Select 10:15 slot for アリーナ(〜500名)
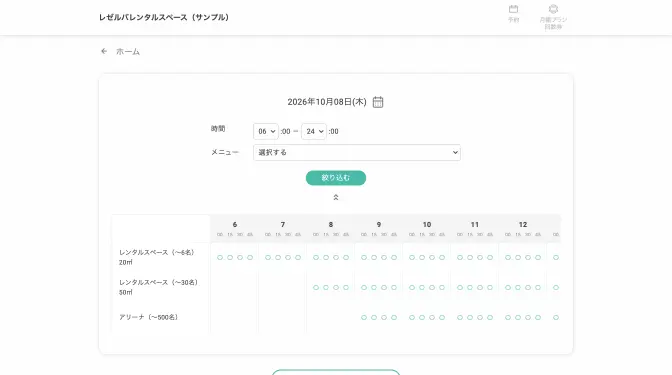This screenshot has height=375, width=672. click(x=422, y=318)
